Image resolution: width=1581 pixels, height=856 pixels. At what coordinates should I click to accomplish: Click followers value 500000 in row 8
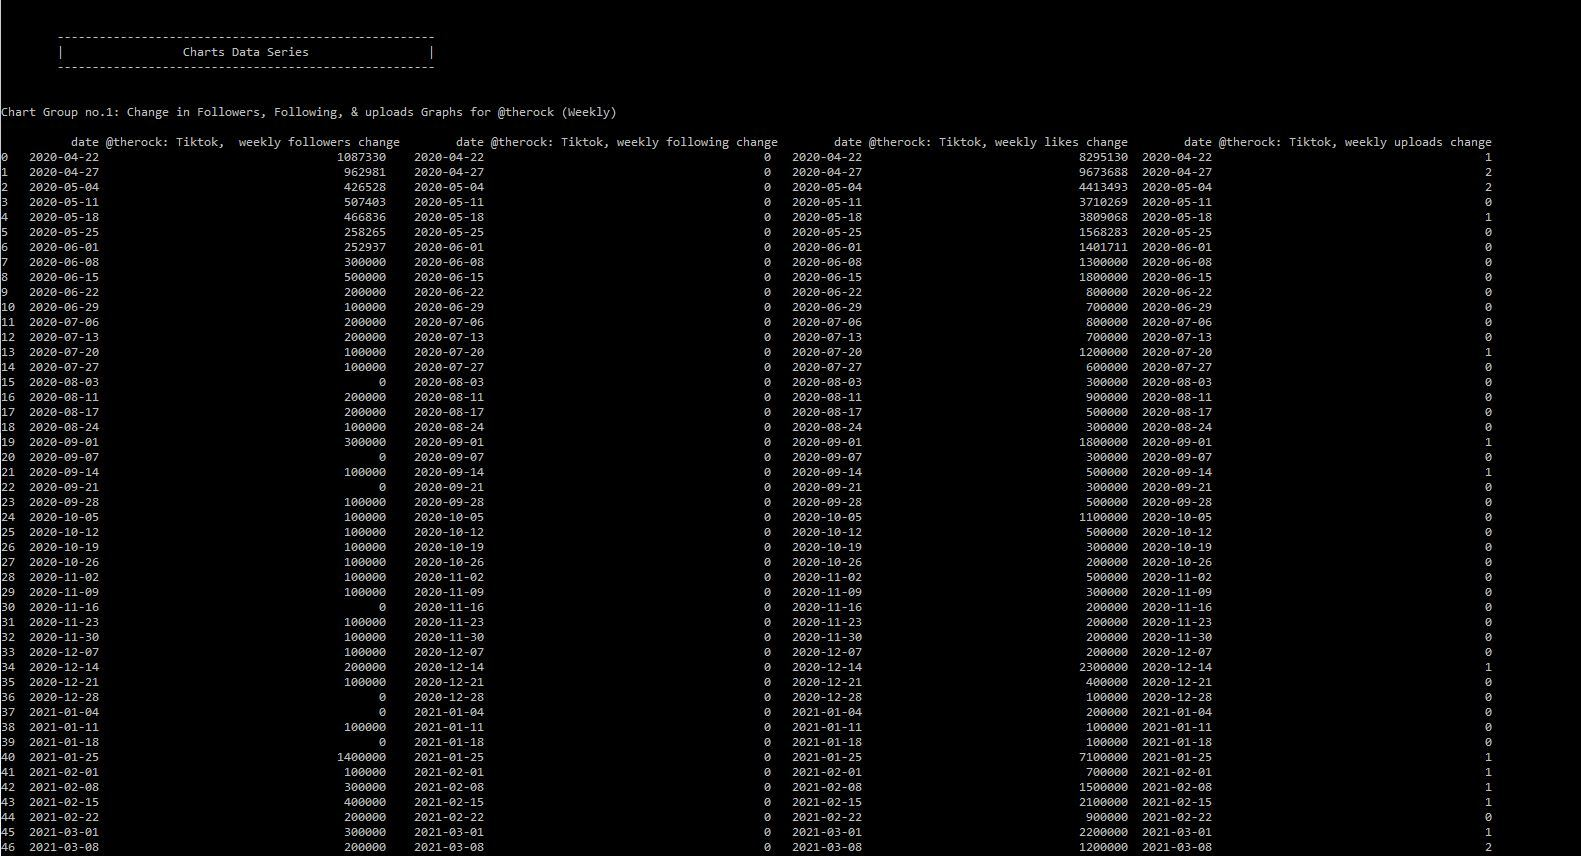click(364, 277)
